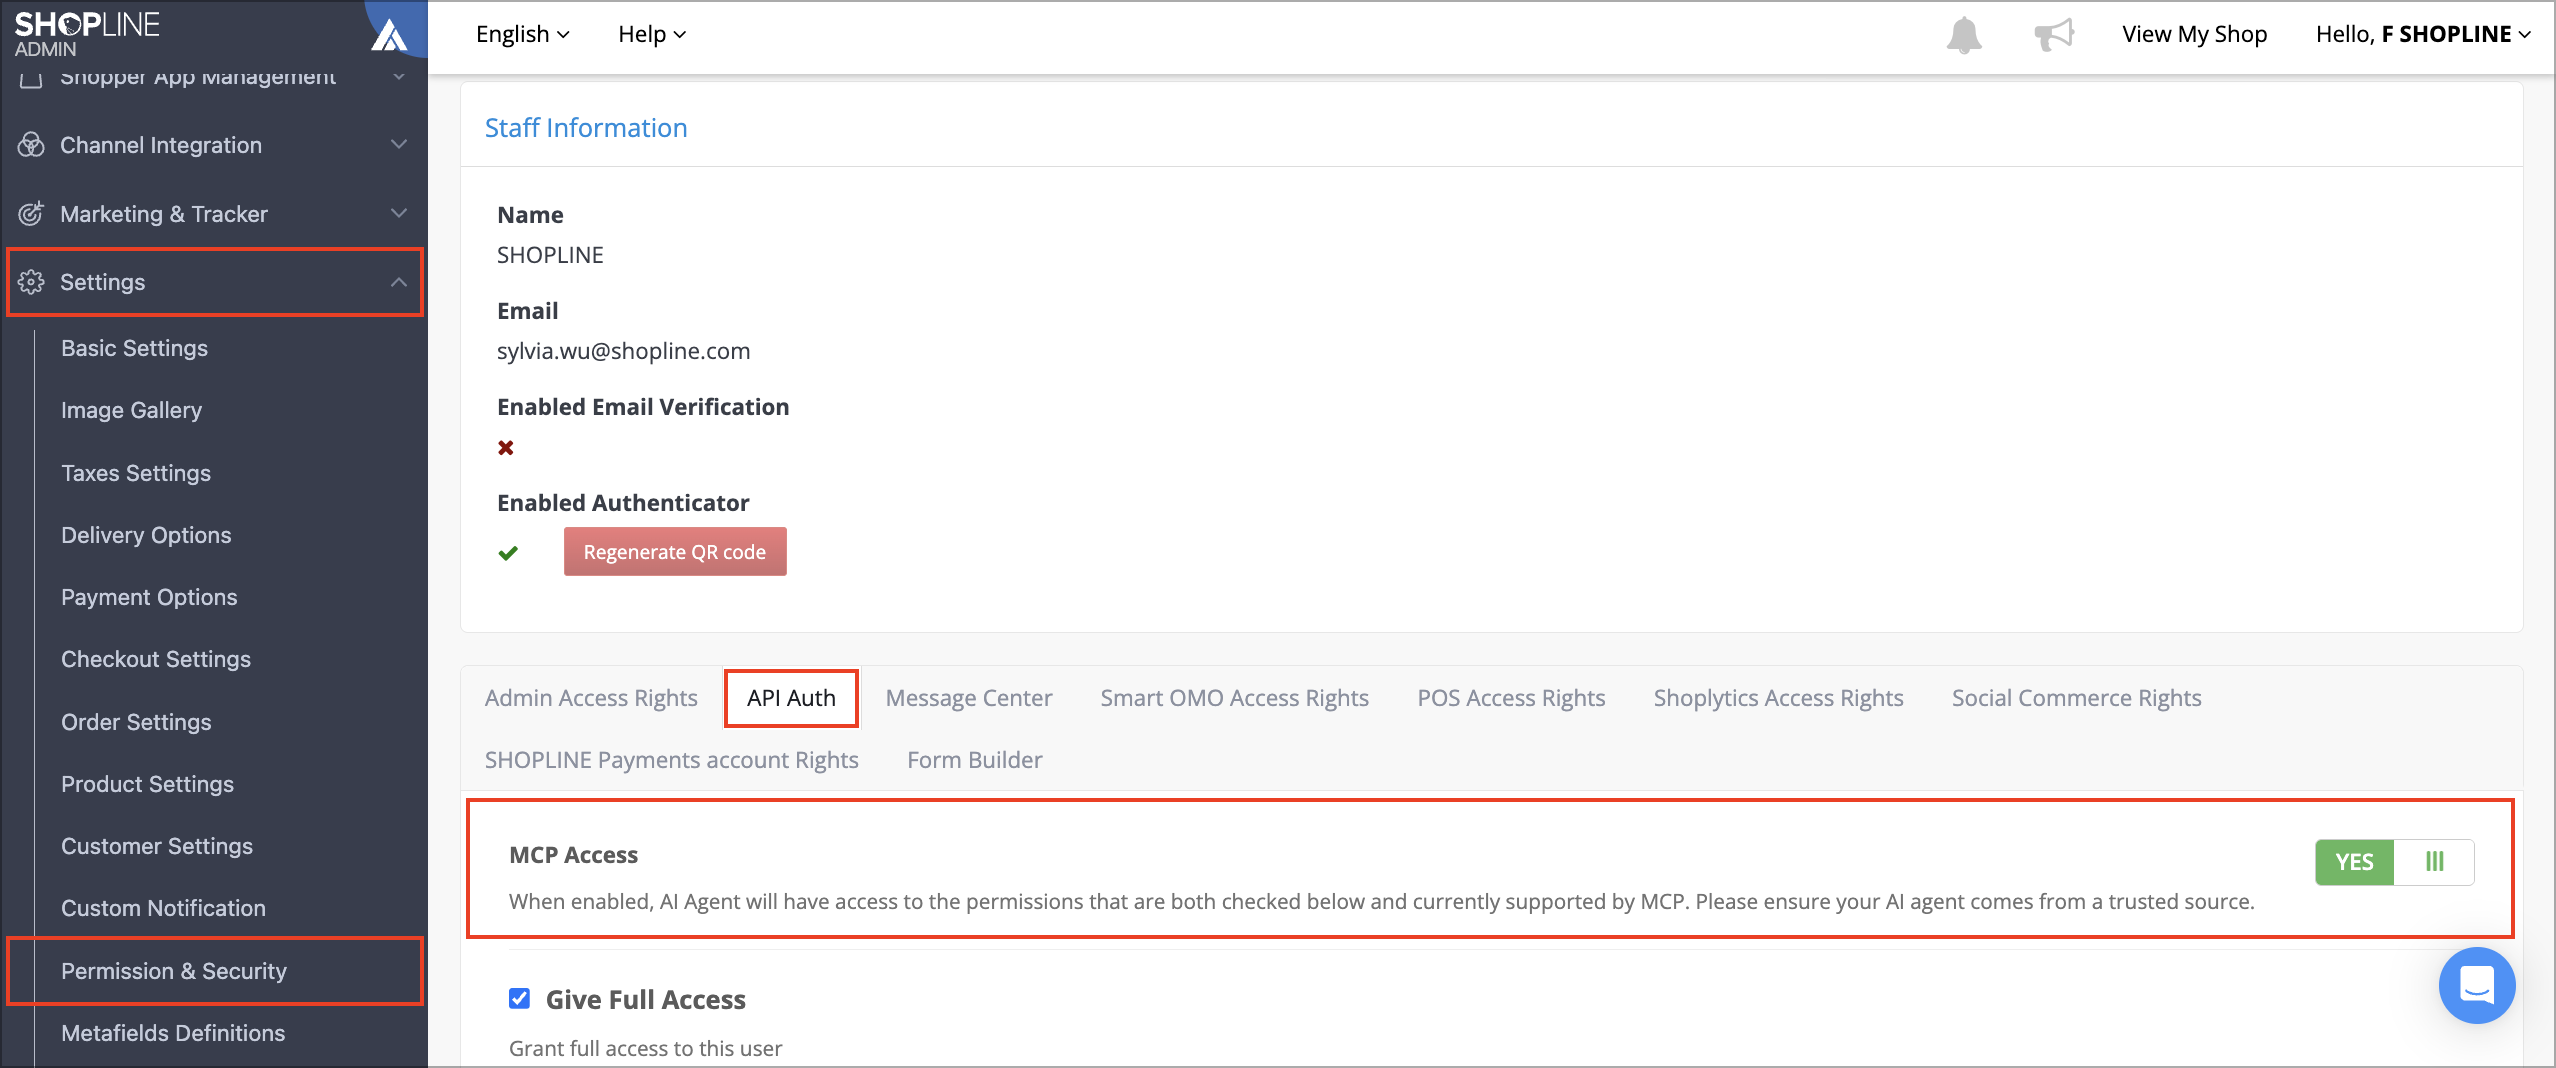Image resolution: width=2556 pixels, height=1068 pixels.
Task: Expand the Marketing & Tracker section
Action: coord(399,213)
